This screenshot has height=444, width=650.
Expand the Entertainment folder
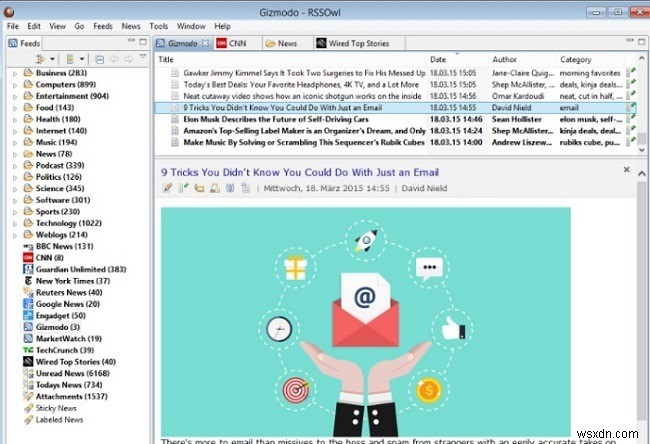coord(15,97)
